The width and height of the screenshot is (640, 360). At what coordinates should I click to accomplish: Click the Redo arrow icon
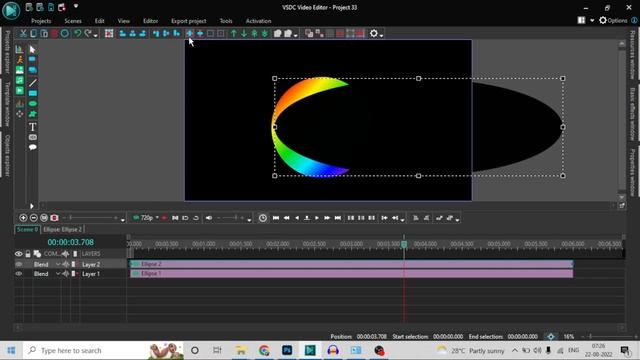[x=87, y=33]
